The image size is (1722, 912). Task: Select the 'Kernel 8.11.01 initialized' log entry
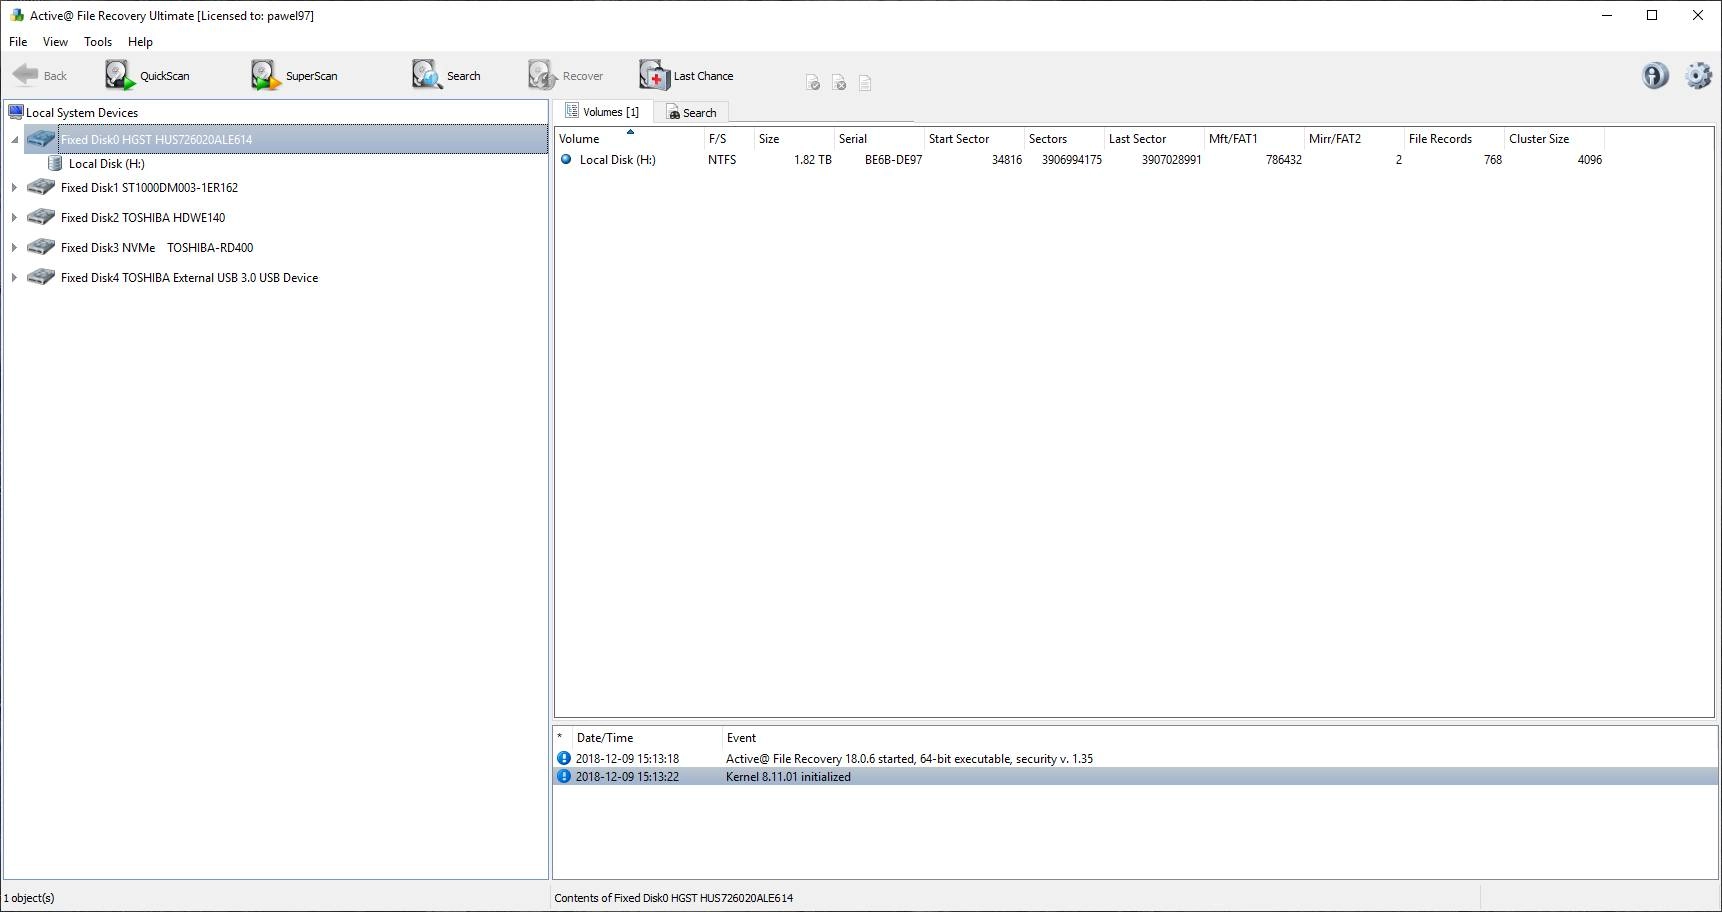tap(1135, 777)
